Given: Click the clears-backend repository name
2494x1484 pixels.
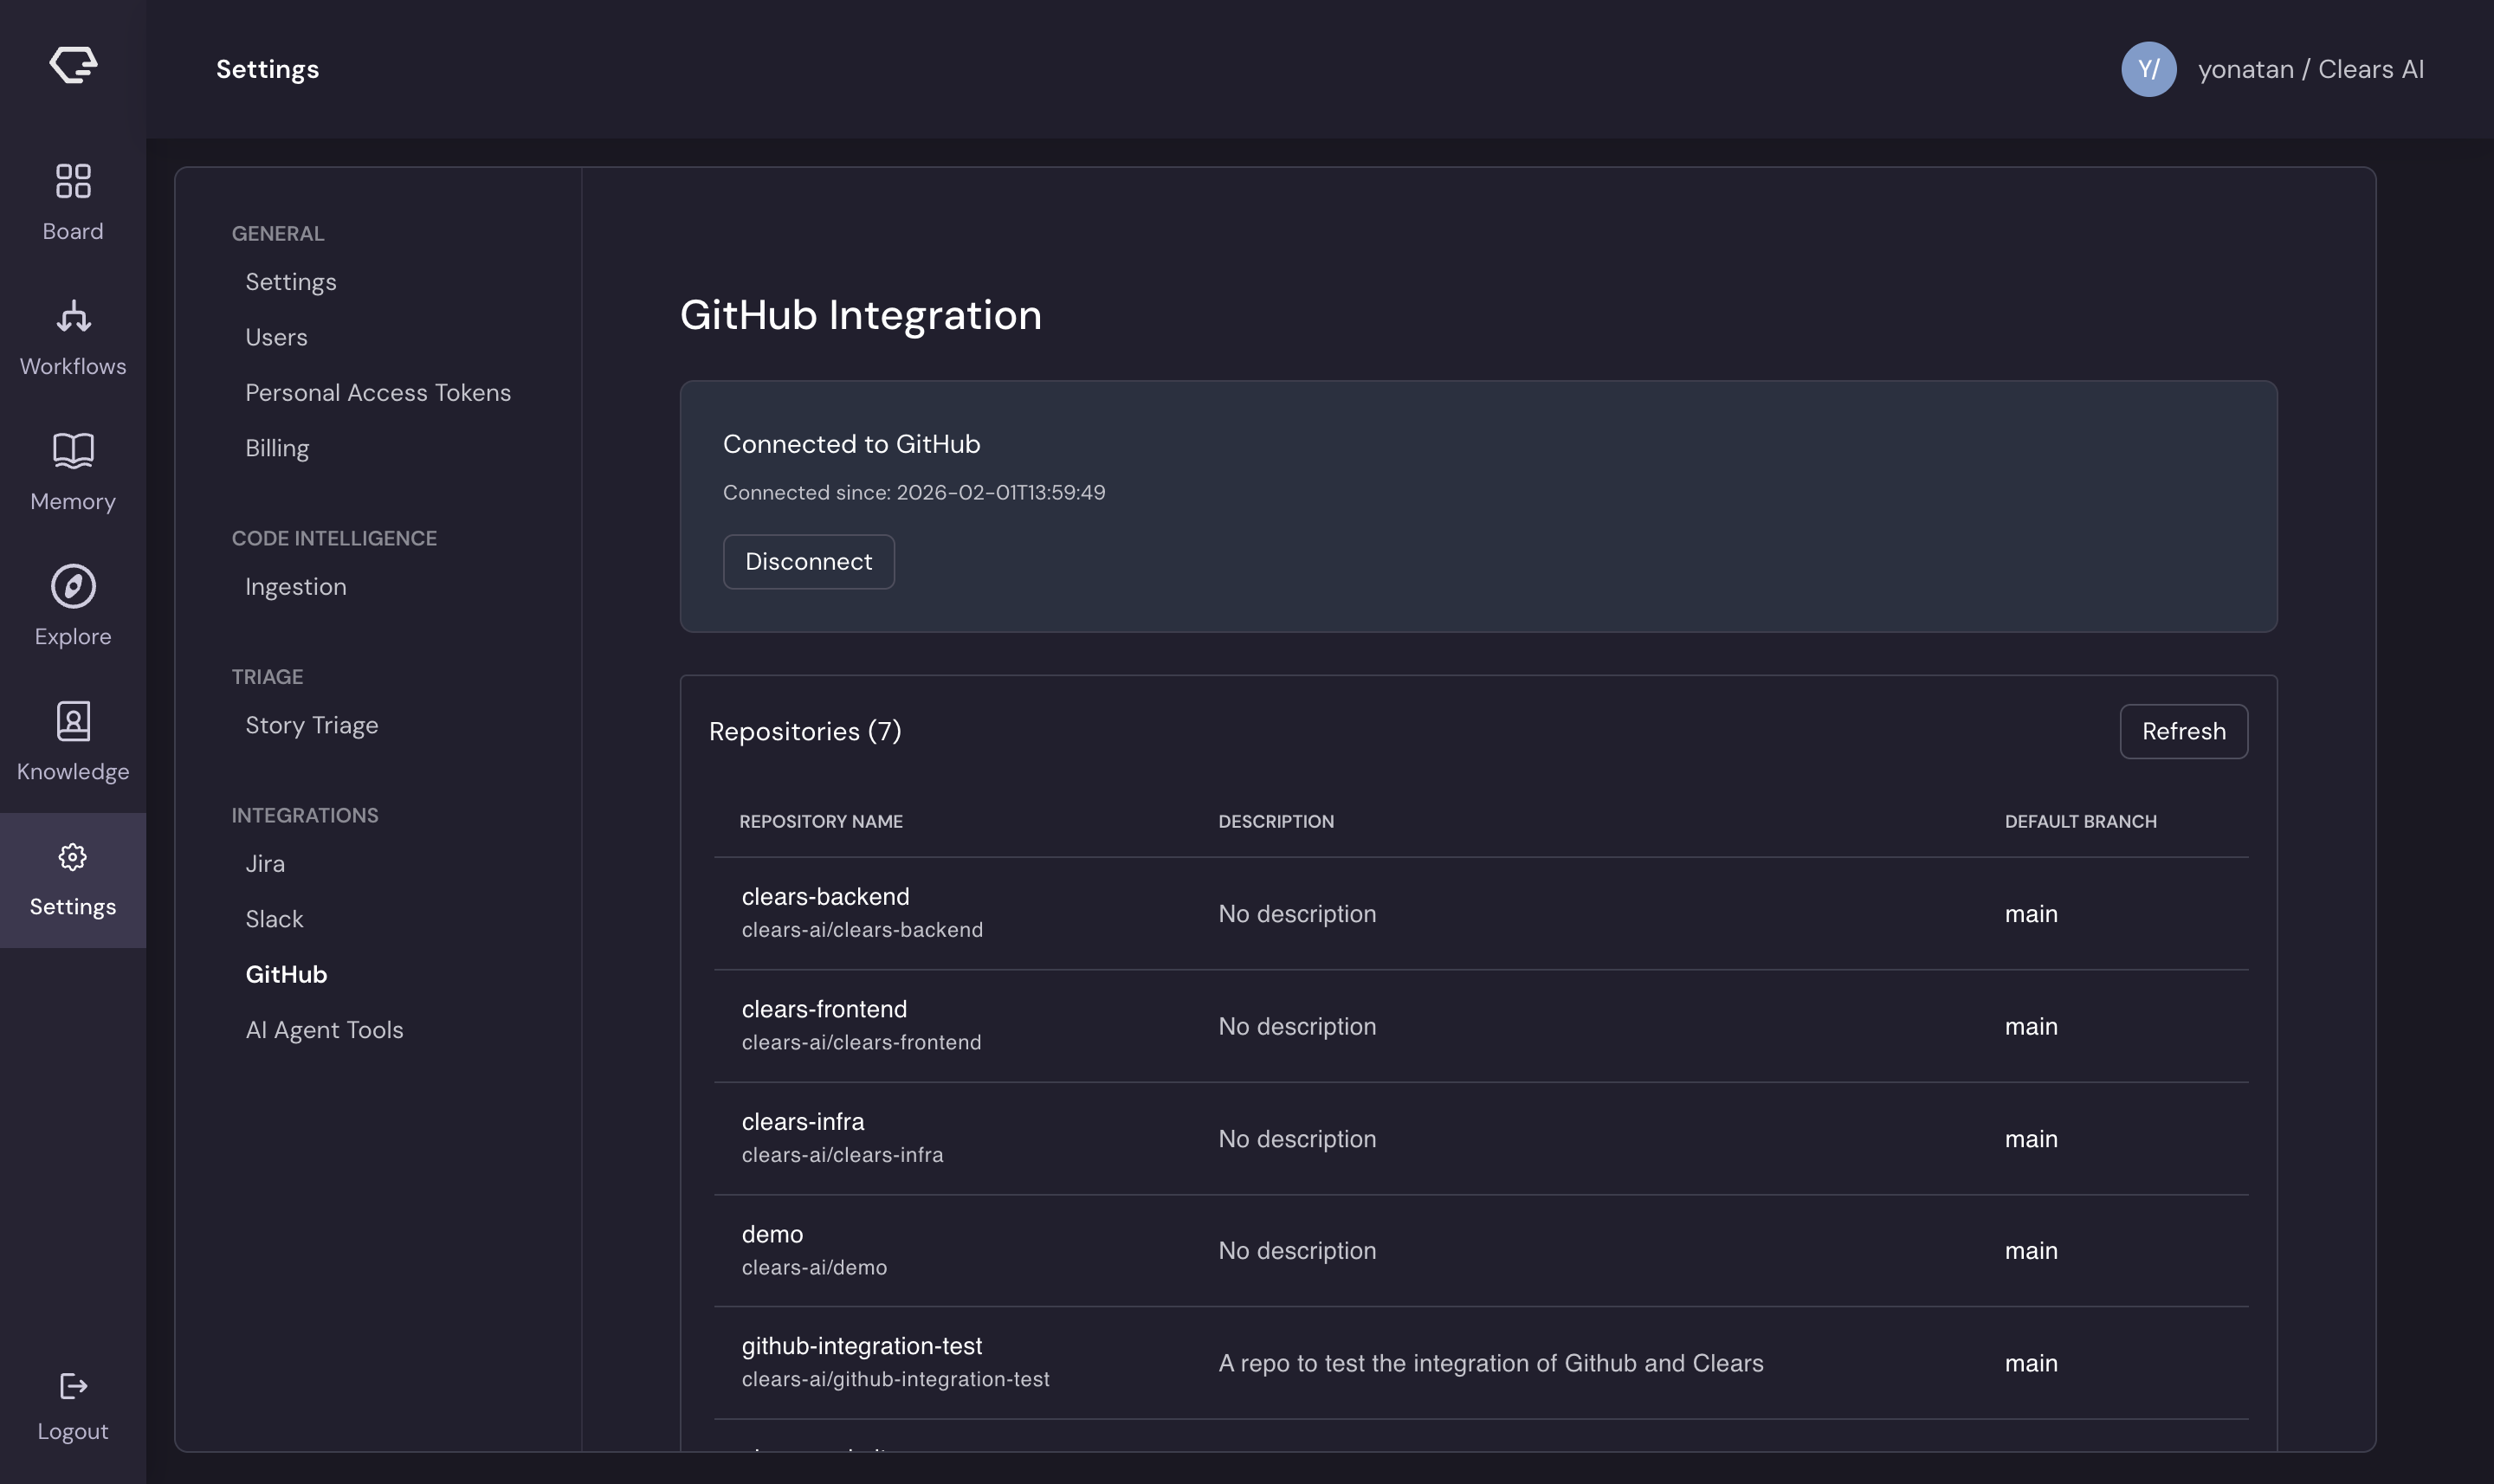Looking at the screenshot, I should [825, 897].
